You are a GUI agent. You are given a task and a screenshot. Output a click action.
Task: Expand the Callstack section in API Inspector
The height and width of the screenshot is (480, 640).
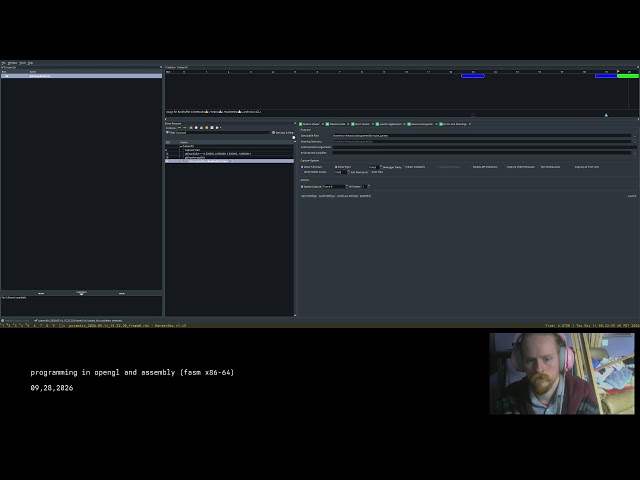pos(81,292)
